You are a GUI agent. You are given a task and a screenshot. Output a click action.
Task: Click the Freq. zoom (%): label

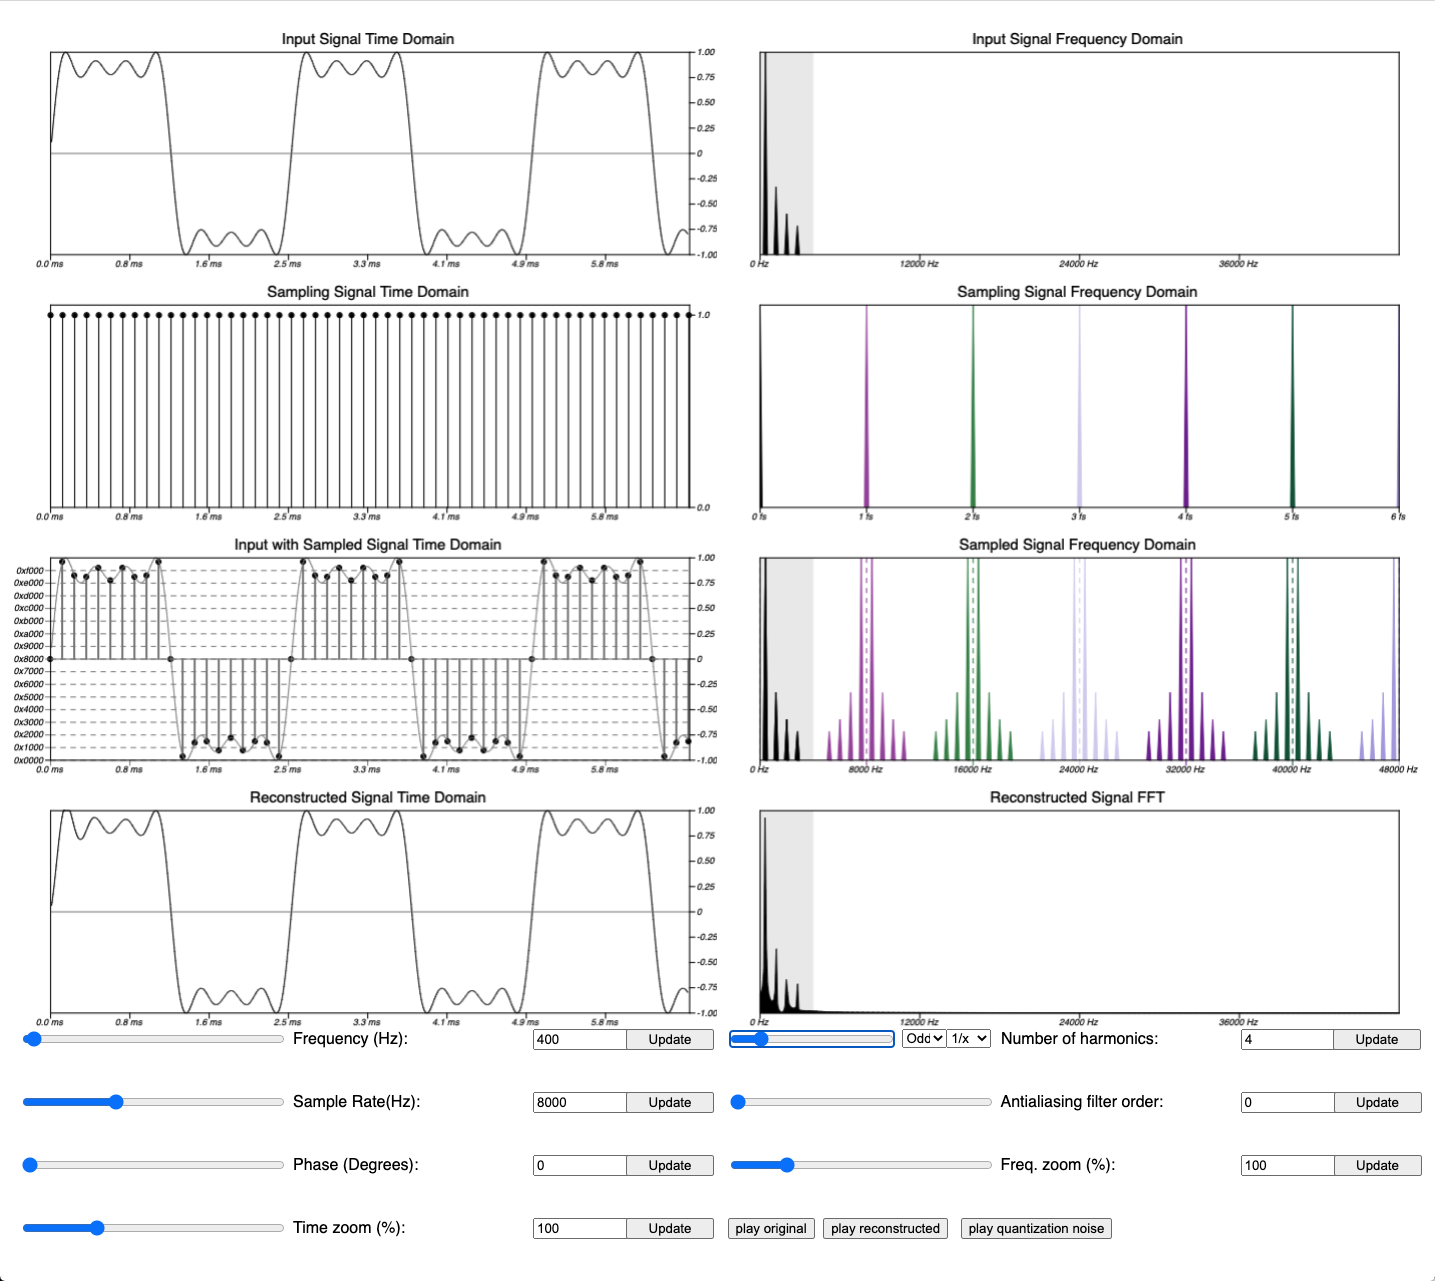[1058, 1165]
